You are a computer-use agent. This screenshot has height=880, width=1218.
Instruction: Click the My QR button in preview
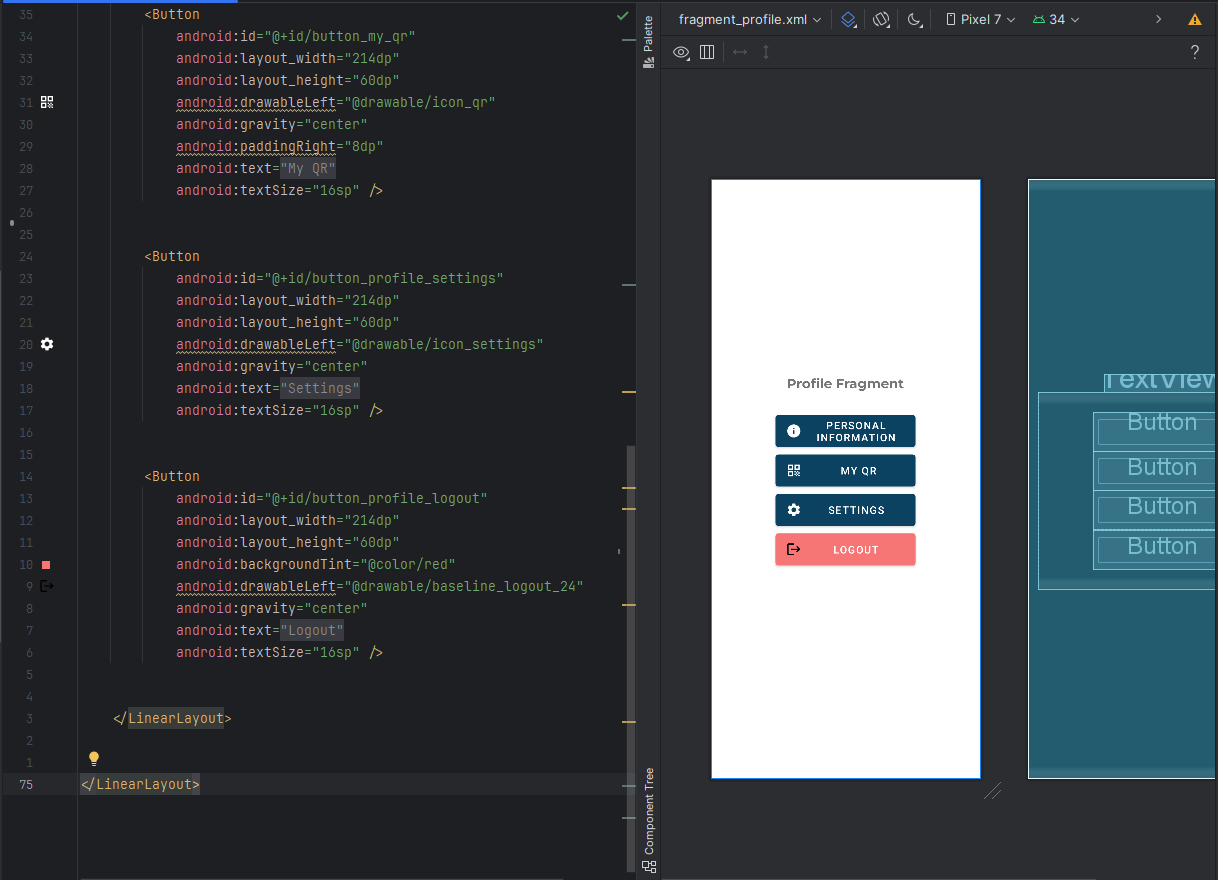pyautogui.click(x=845, y=470)
